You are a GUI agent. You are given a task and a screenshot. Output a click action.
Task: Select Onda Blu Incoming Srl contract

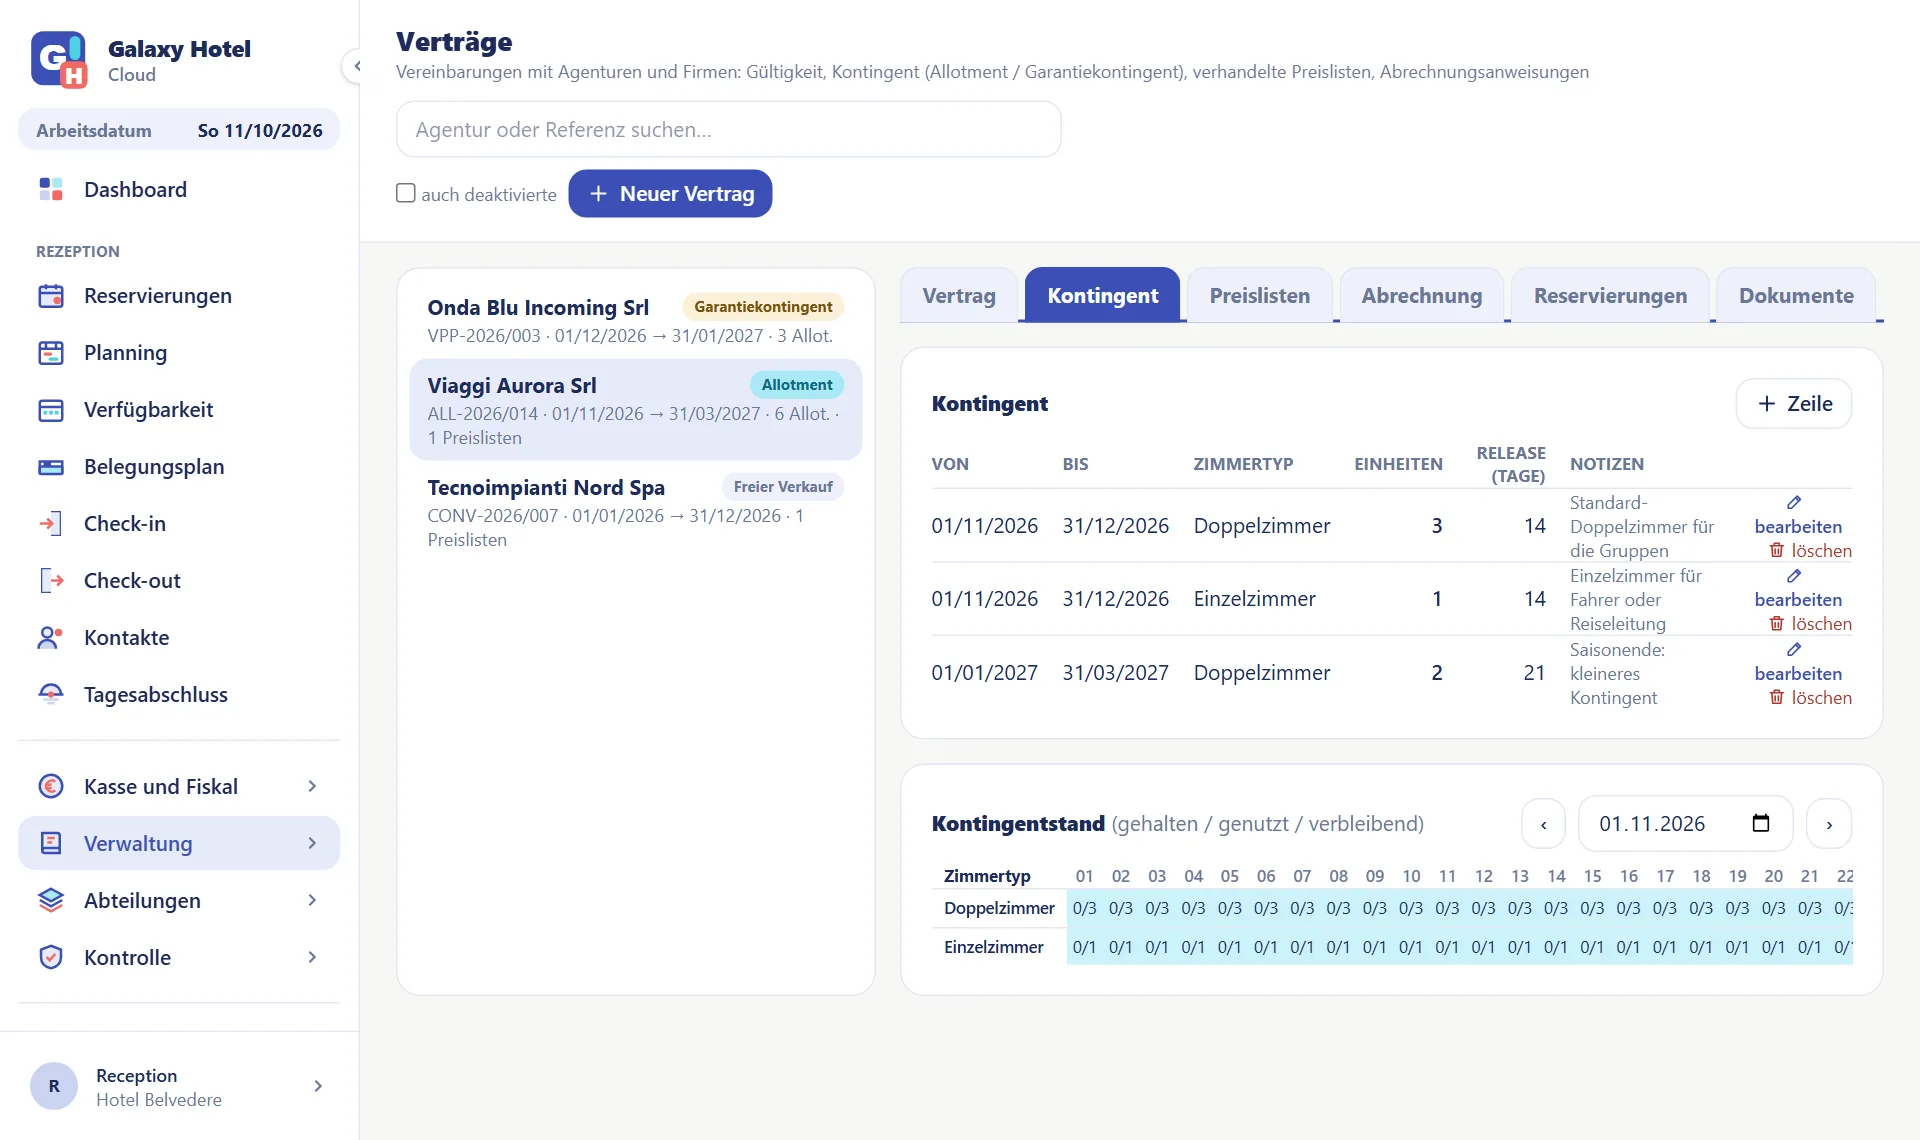click(x=635, y=320)
